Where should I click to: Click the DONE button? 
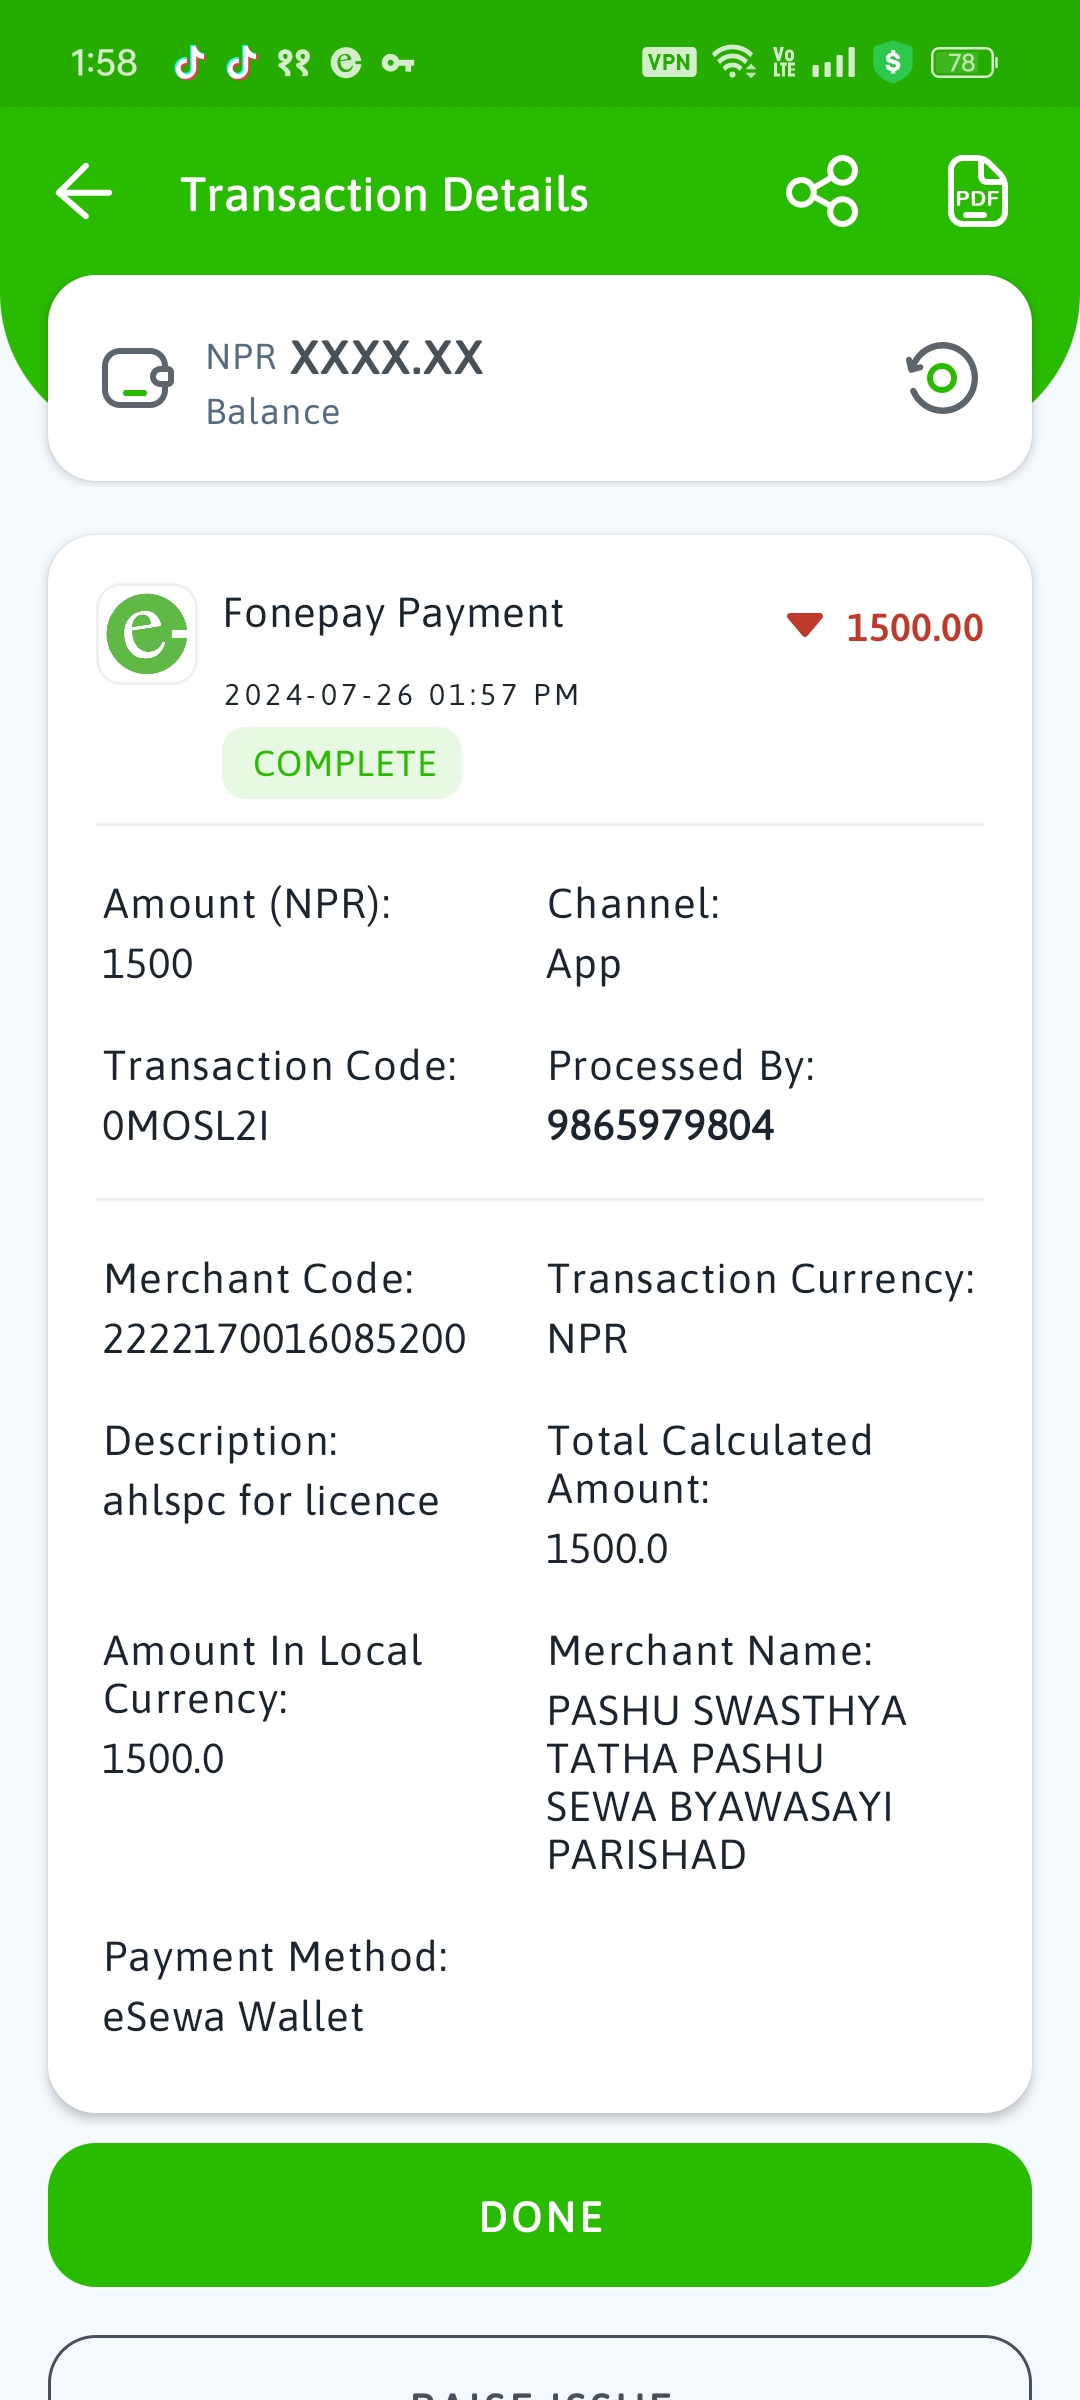coord(540,2215)
